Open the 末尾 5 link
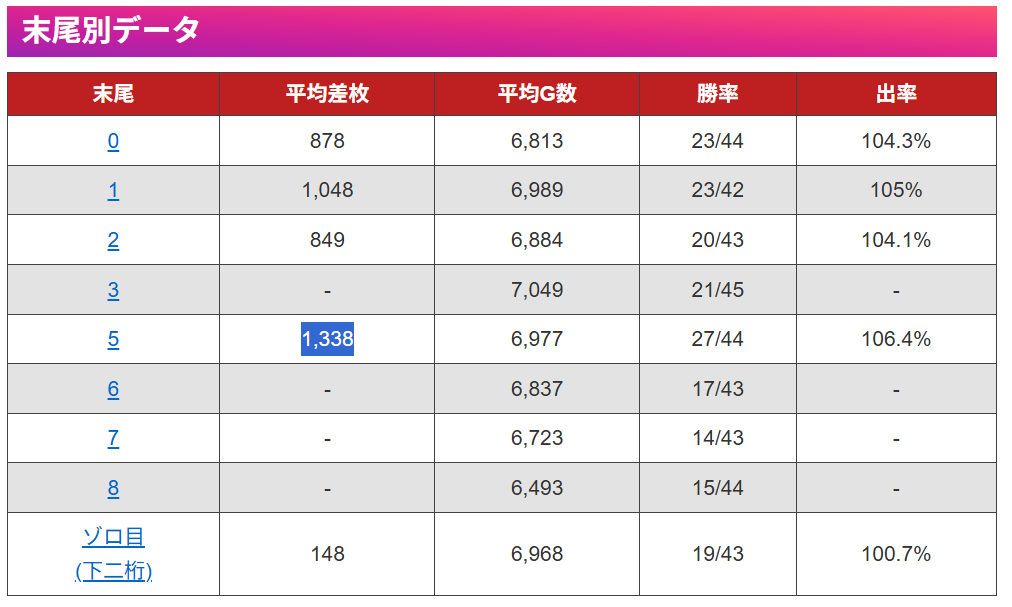The width and height of the screenshot is (1012, 607). tap(113, 339)
